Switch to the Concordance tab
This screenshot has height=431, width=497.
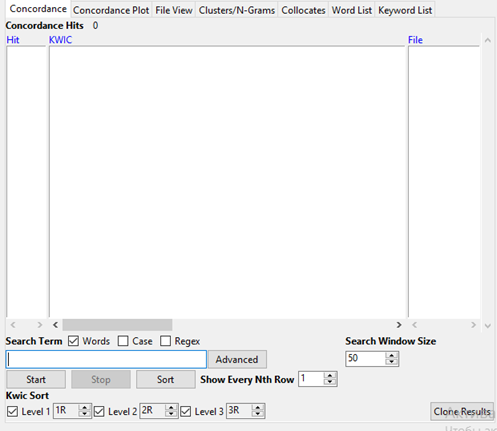(38, 9)
